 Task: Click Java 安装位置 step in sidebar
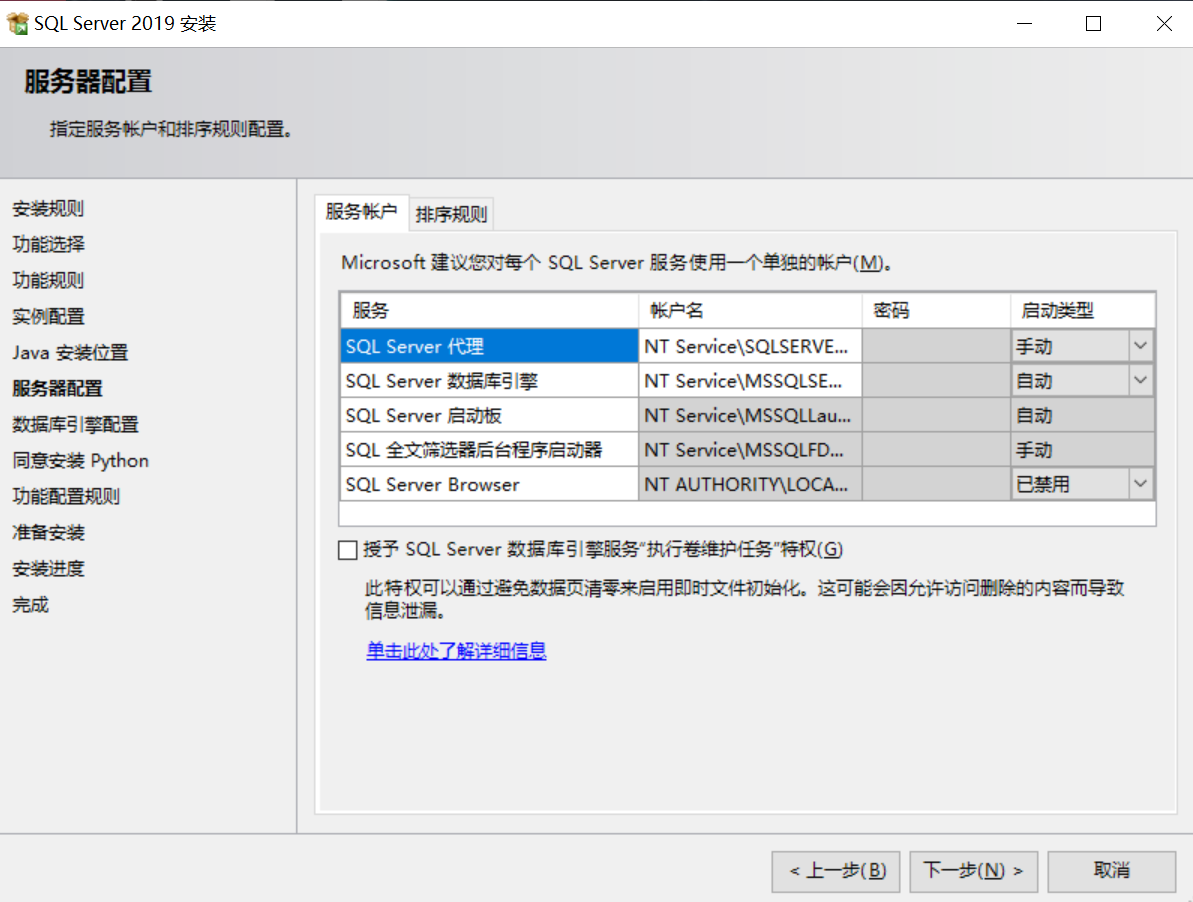coord(70,352)
